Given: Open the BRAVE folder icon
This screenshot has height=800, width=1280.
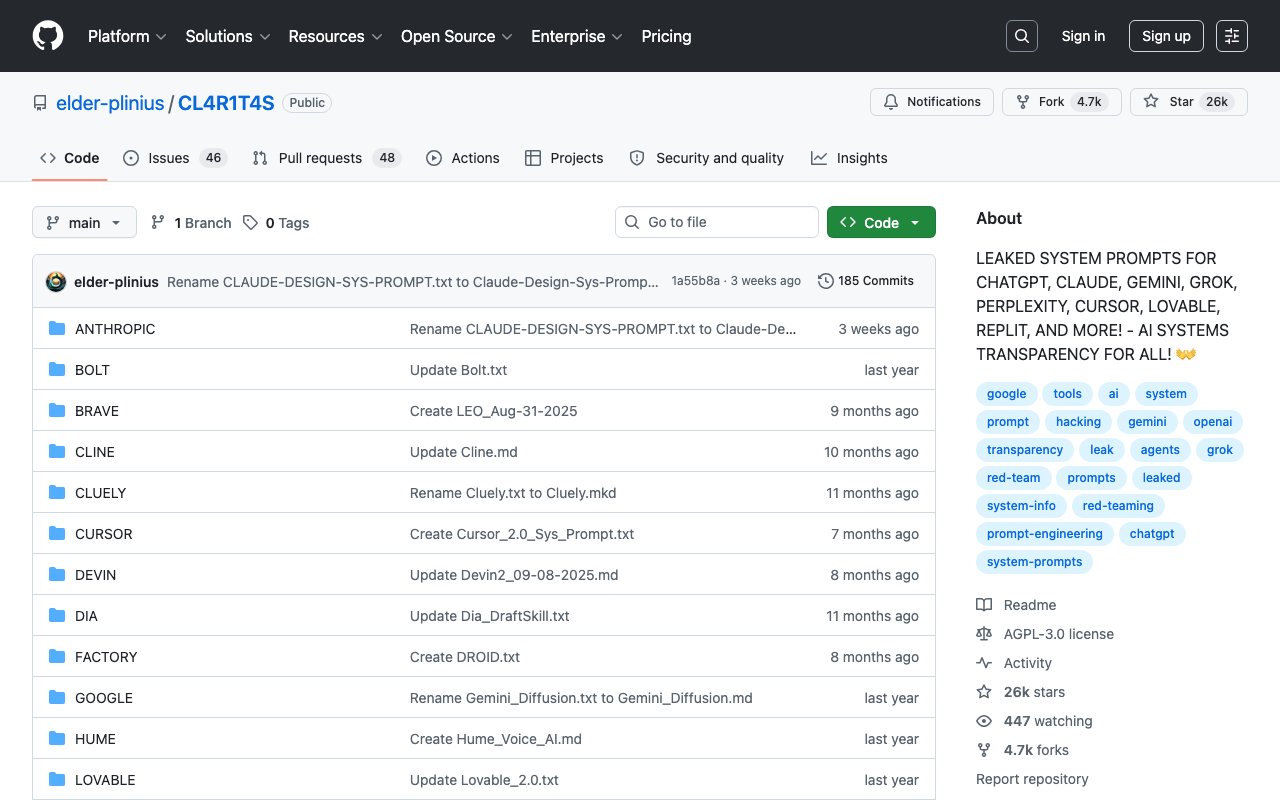Looking at the screenshot, I should tap(57, 411).
